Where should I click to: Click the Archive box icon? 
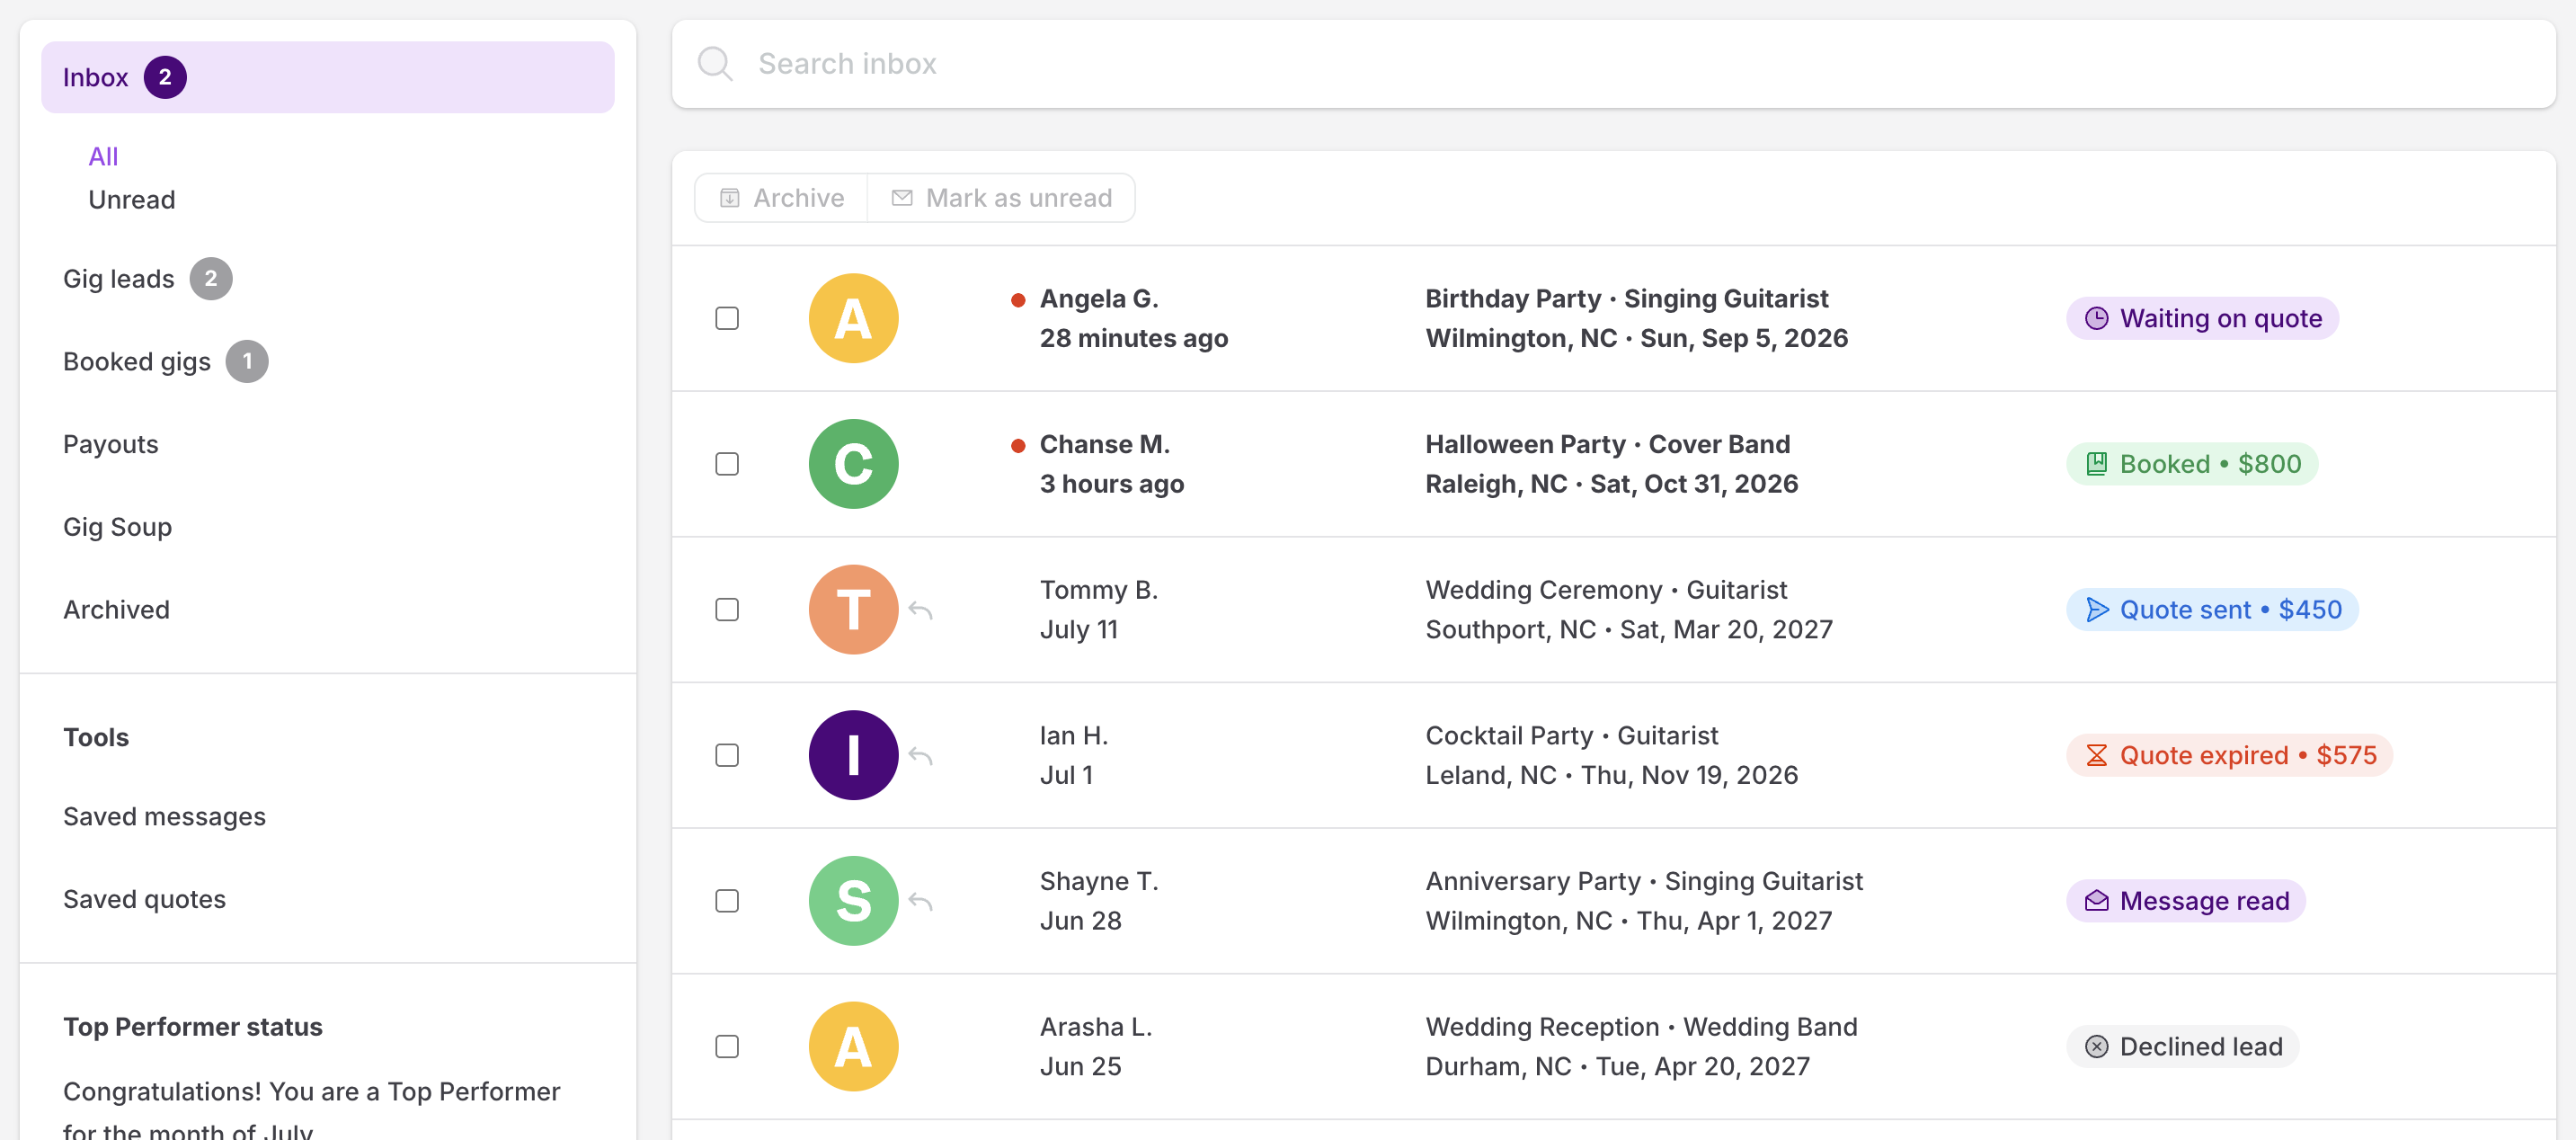pyautogui.click(x=730, y=198)
